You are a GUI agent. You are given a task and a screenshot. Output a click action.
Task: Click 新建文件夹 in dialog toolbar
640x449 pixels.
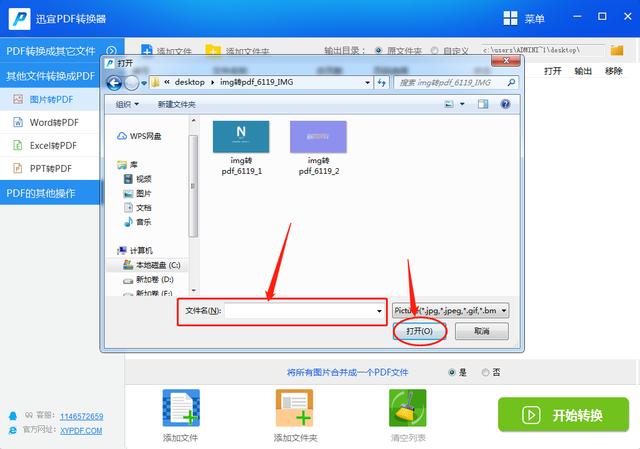click(176, 104)
